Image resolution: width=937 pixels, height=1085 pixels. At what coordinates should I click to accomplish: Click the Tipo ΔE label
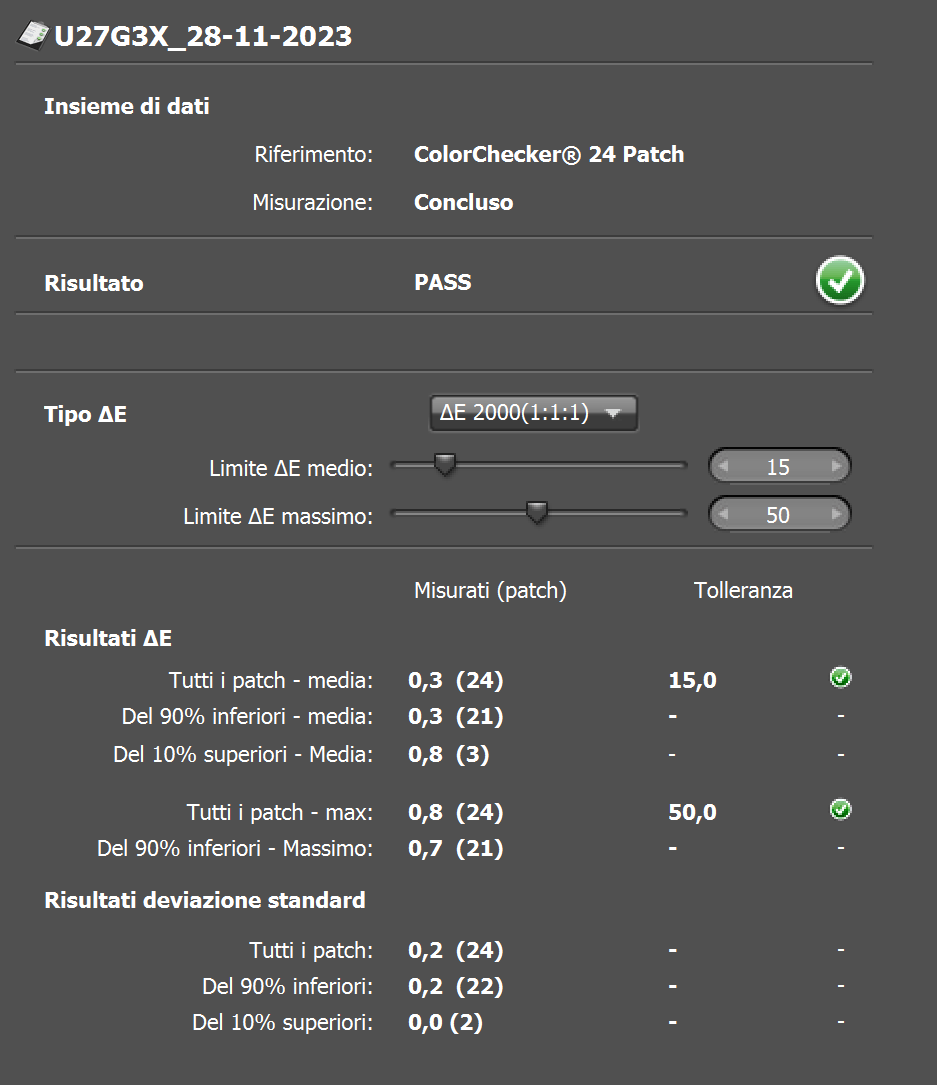(85, 414)
